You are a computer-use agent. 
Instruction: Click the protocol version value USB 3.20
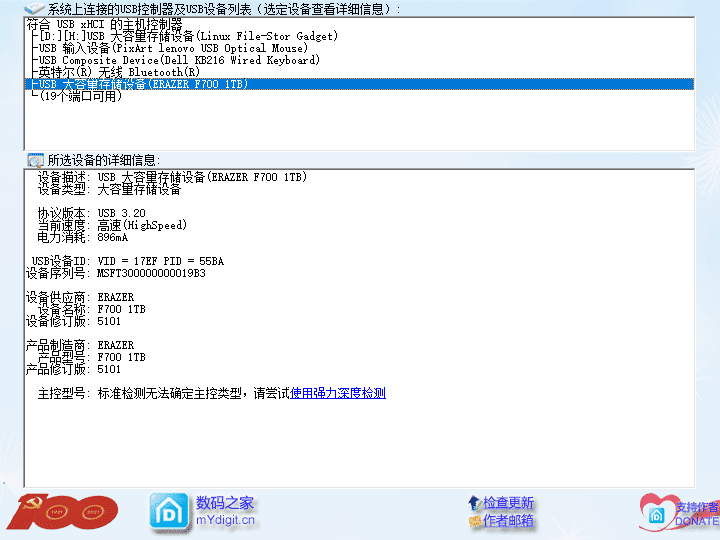(122, 213)
